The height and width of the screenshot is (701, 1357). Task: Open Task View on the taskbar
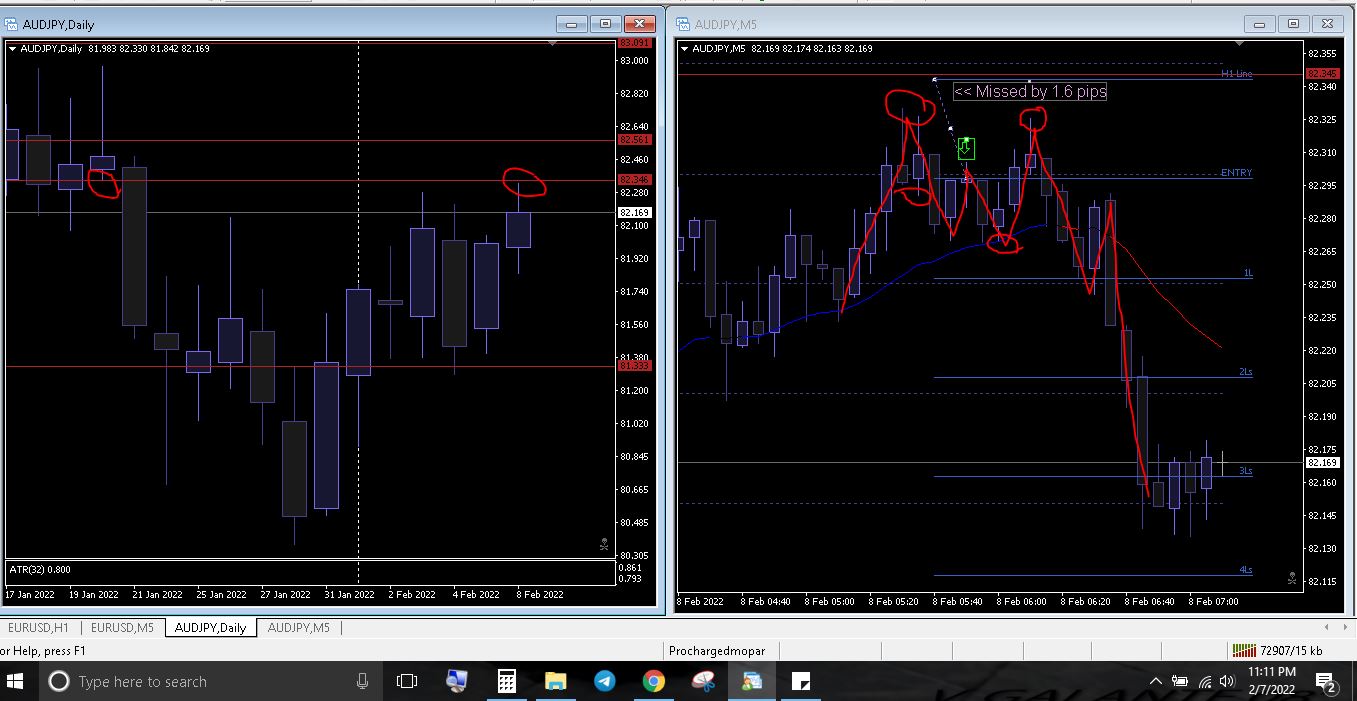coord(407,682)
